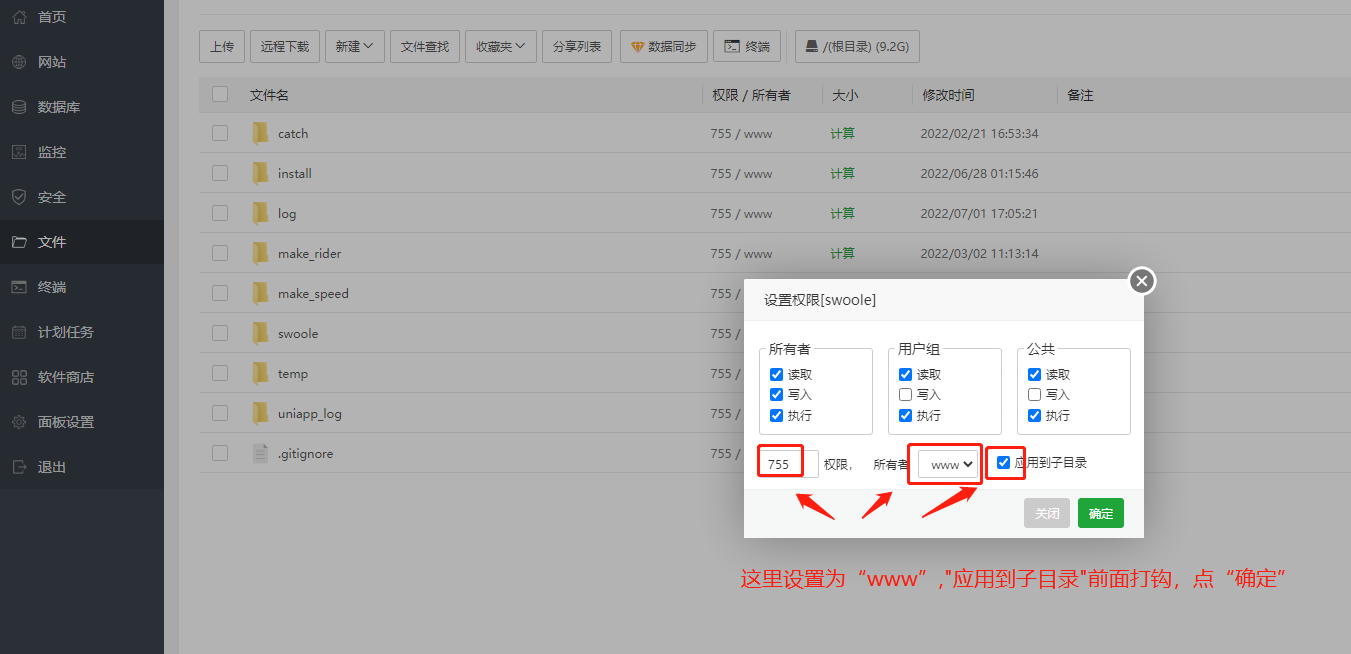Screen dimensions: 1351x654
Task: Toggle 所有者 读取 read checkbox
Action: point(776,374)
